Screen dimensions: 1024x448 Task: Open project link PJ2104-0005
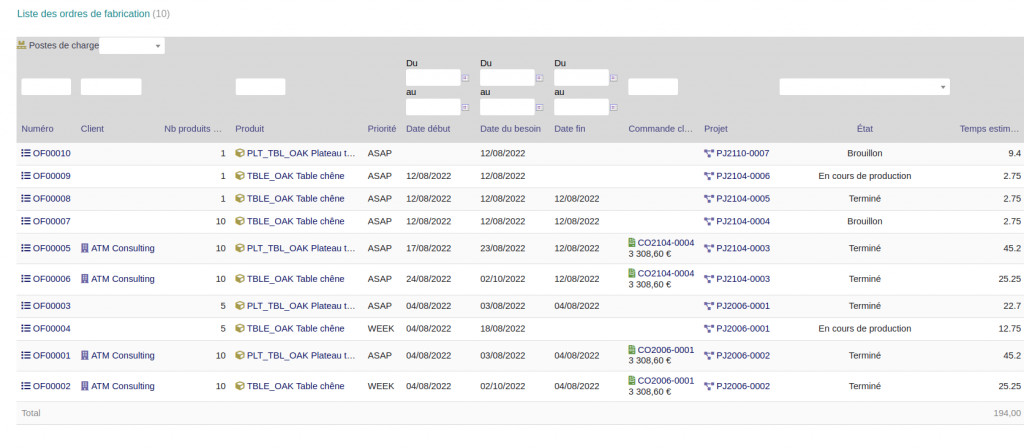click(743, 199)
